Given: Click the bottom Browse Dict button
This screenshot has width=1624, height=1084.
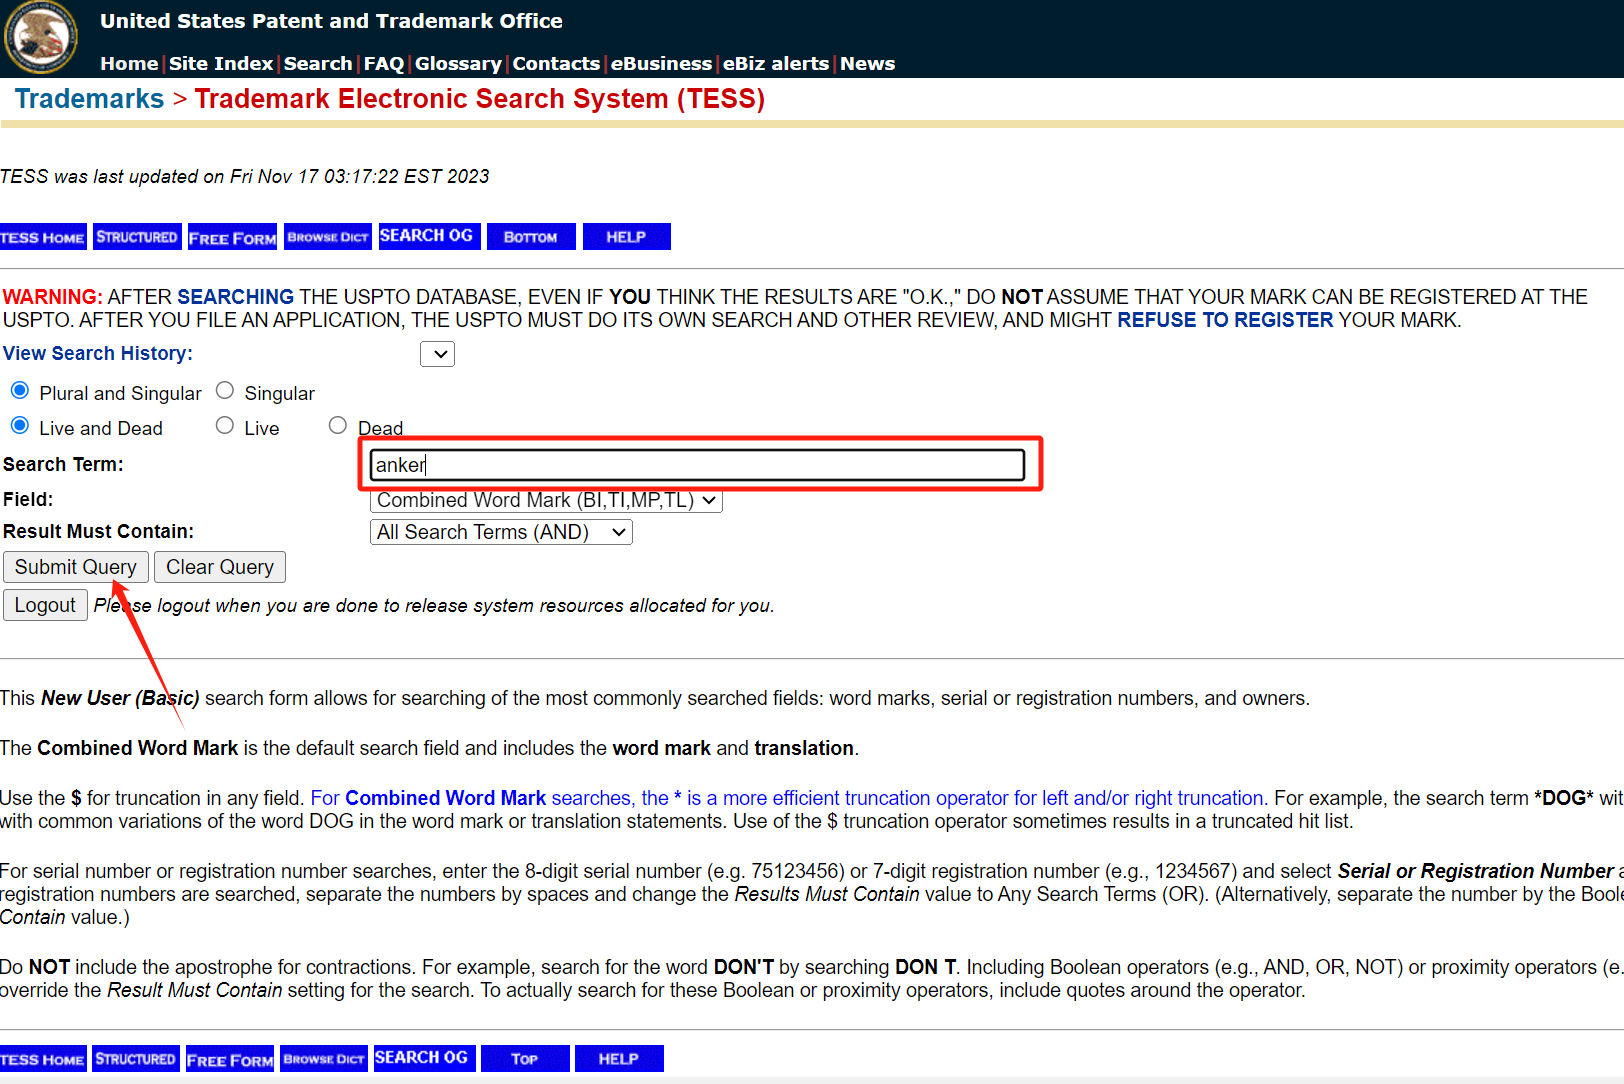Looking at the screenshot, I should pyautogui.click(x=323, y=1059).
